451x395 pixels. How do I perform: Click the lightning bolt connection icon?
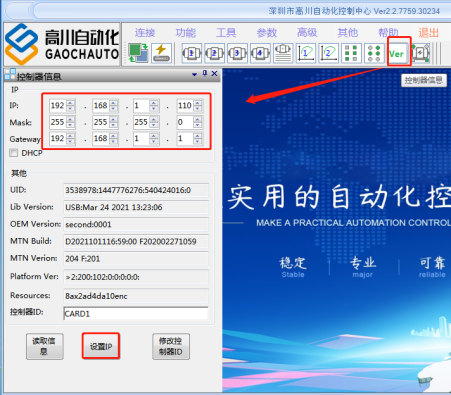coord(162,53)
